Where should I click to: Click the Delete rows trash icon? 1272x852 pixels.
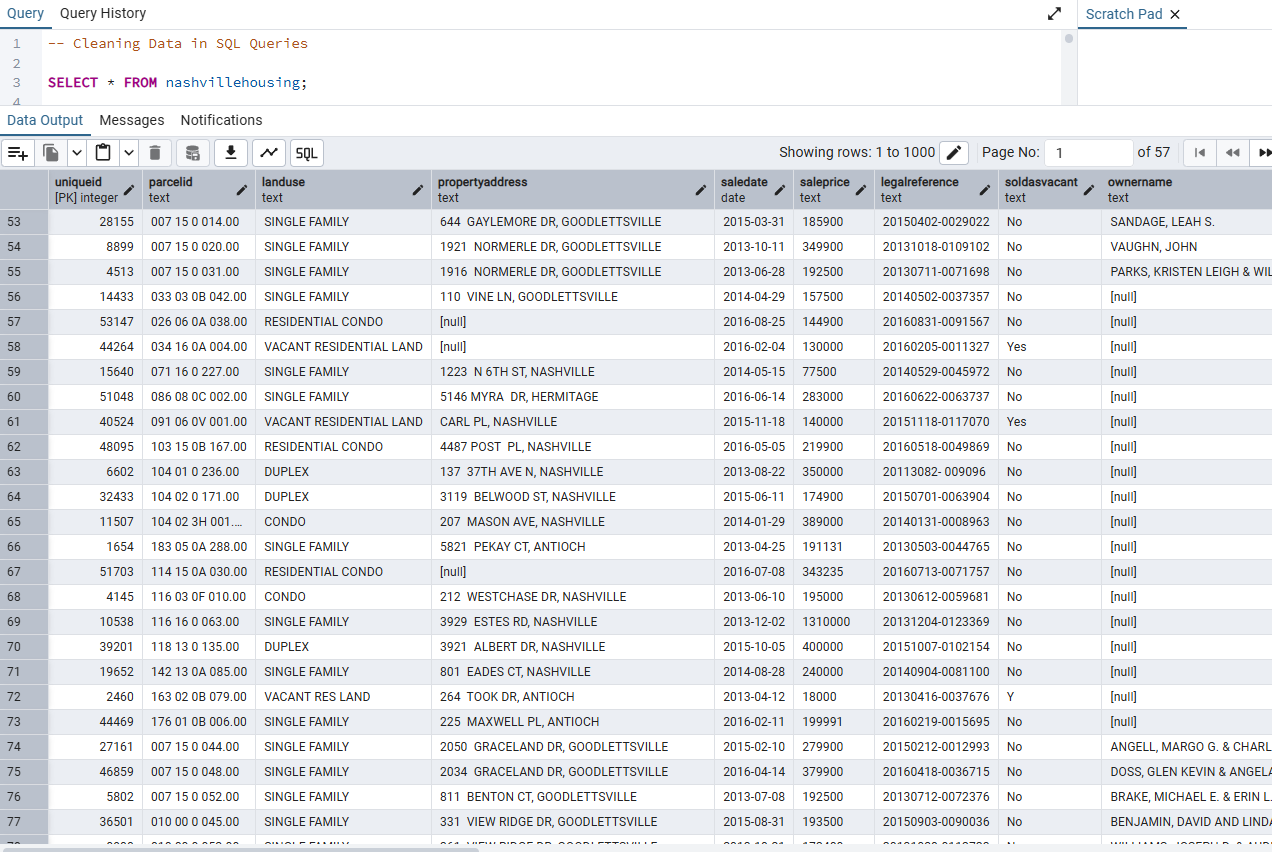154,153
